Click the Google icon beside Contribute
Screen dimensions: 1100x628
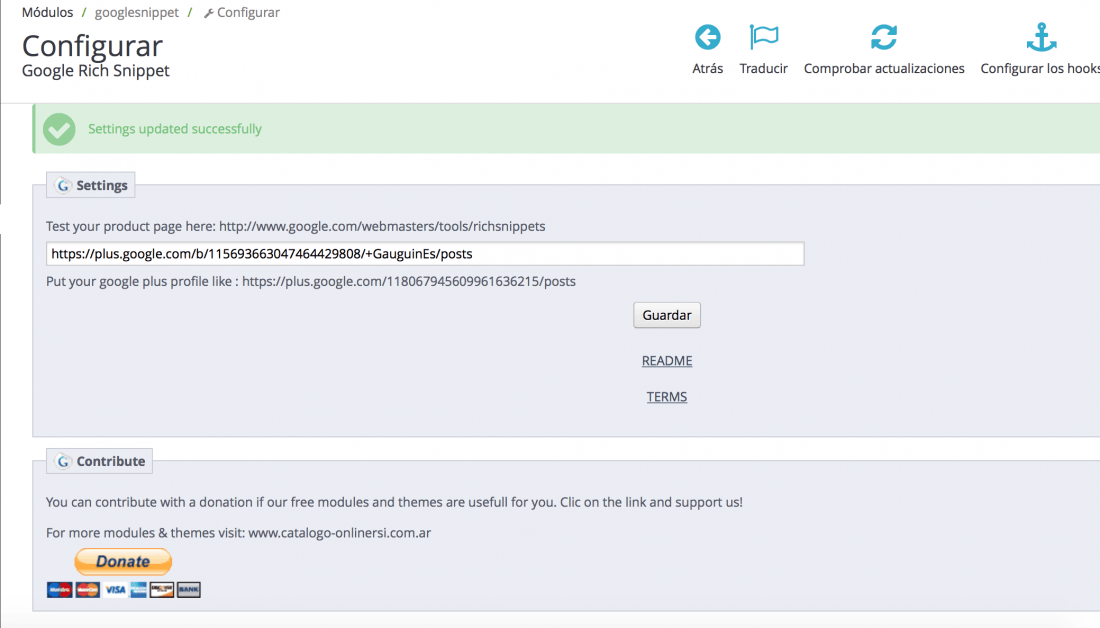pos(63,461)
